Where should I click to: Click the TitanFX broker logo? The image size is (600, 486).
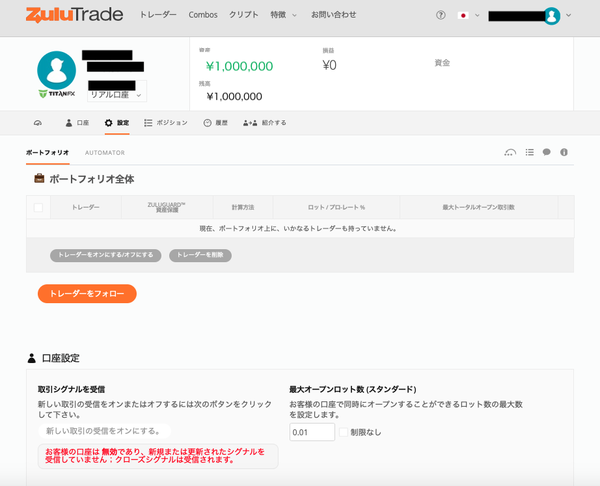57,94
